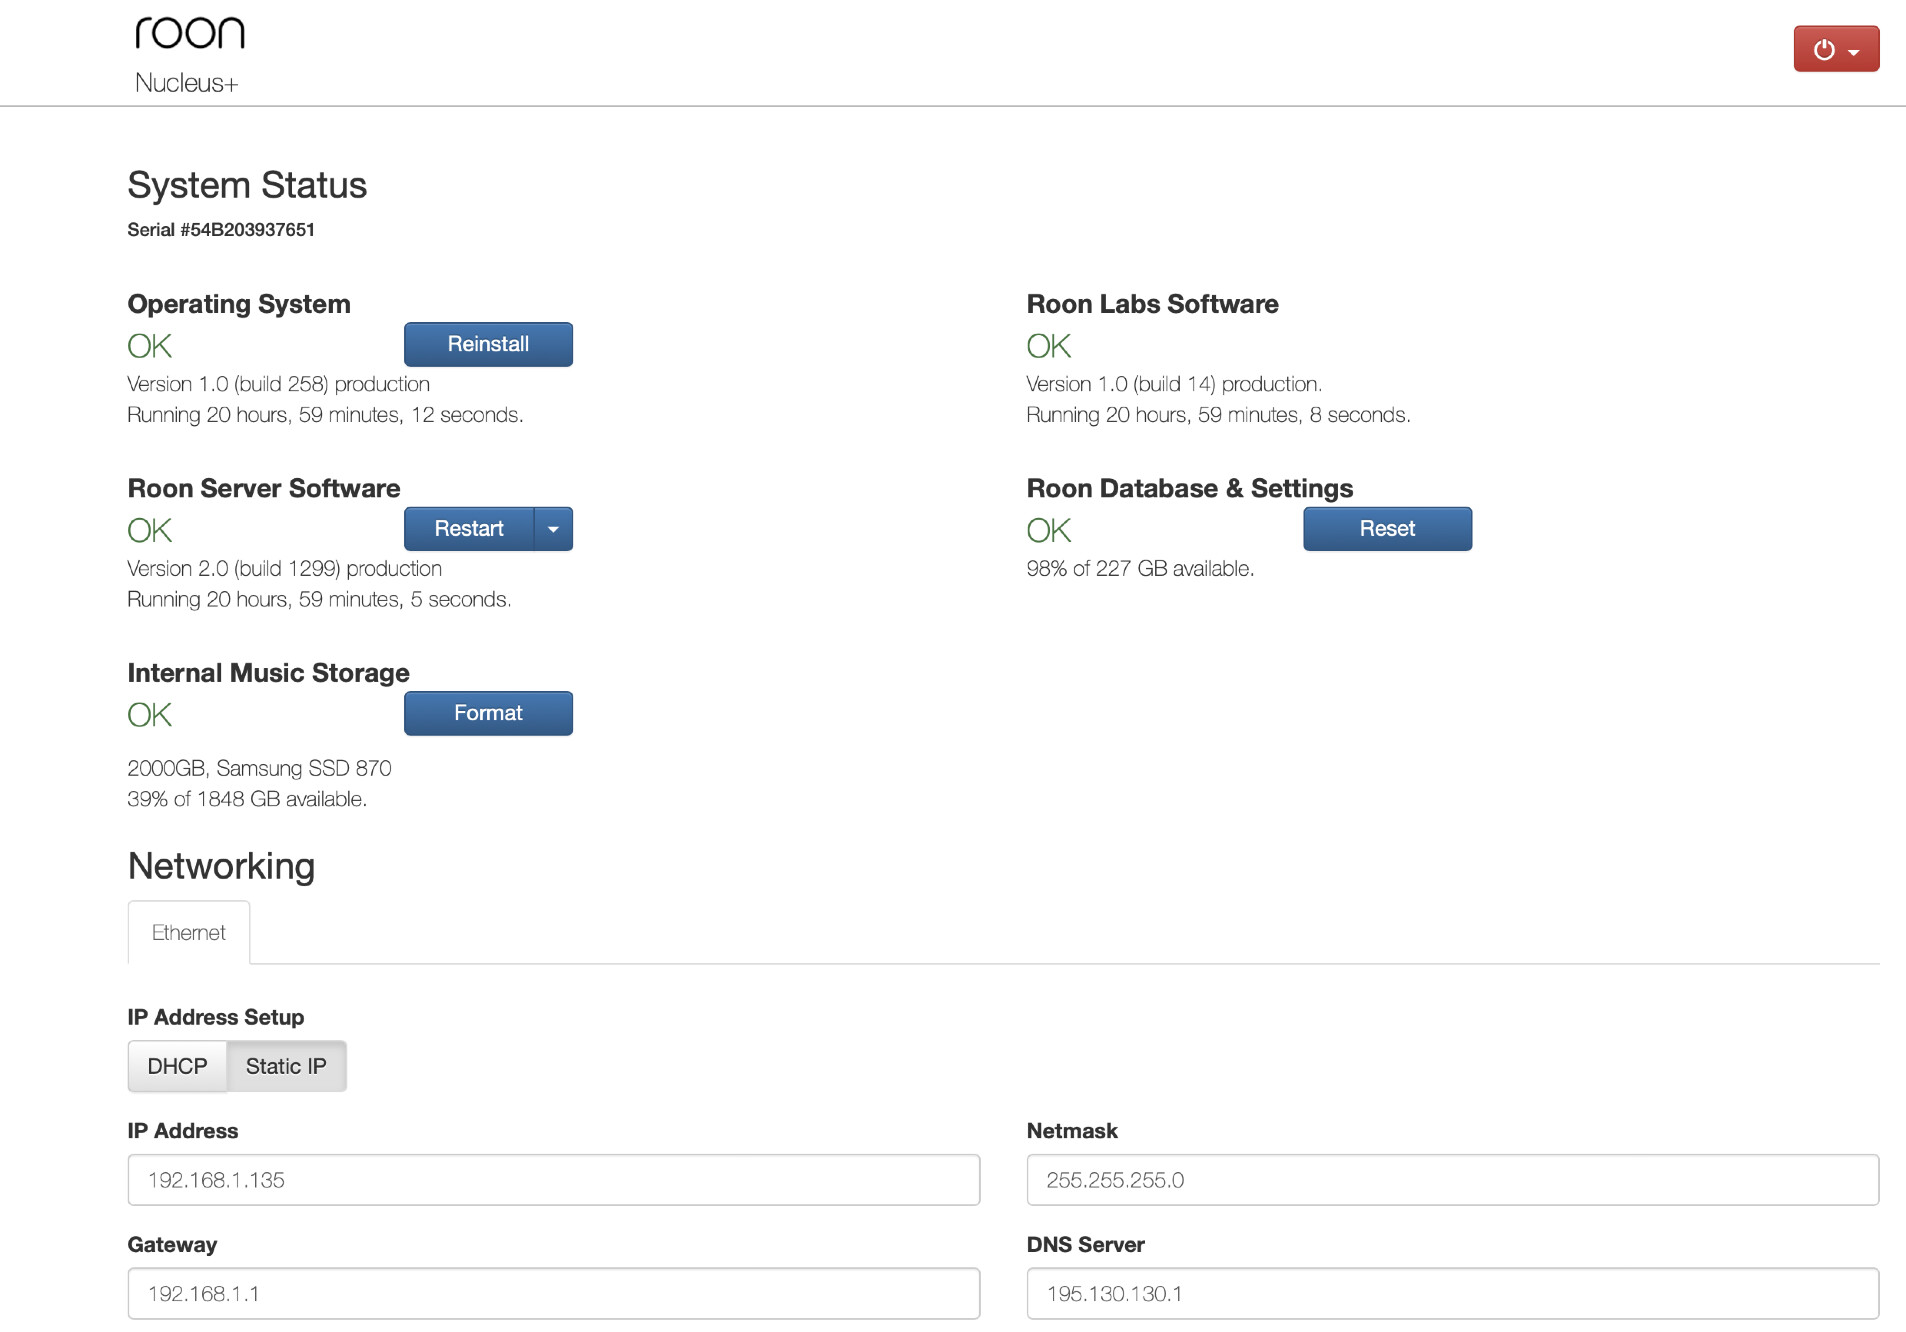Click the Operating System OK status
Image resolution: width=1906 pixels, height=1332 pixels.
pyautogui.click(x=150, y=346)
